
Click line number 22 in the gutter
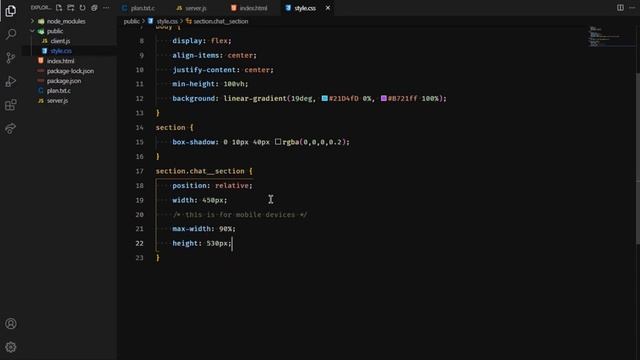140,243
